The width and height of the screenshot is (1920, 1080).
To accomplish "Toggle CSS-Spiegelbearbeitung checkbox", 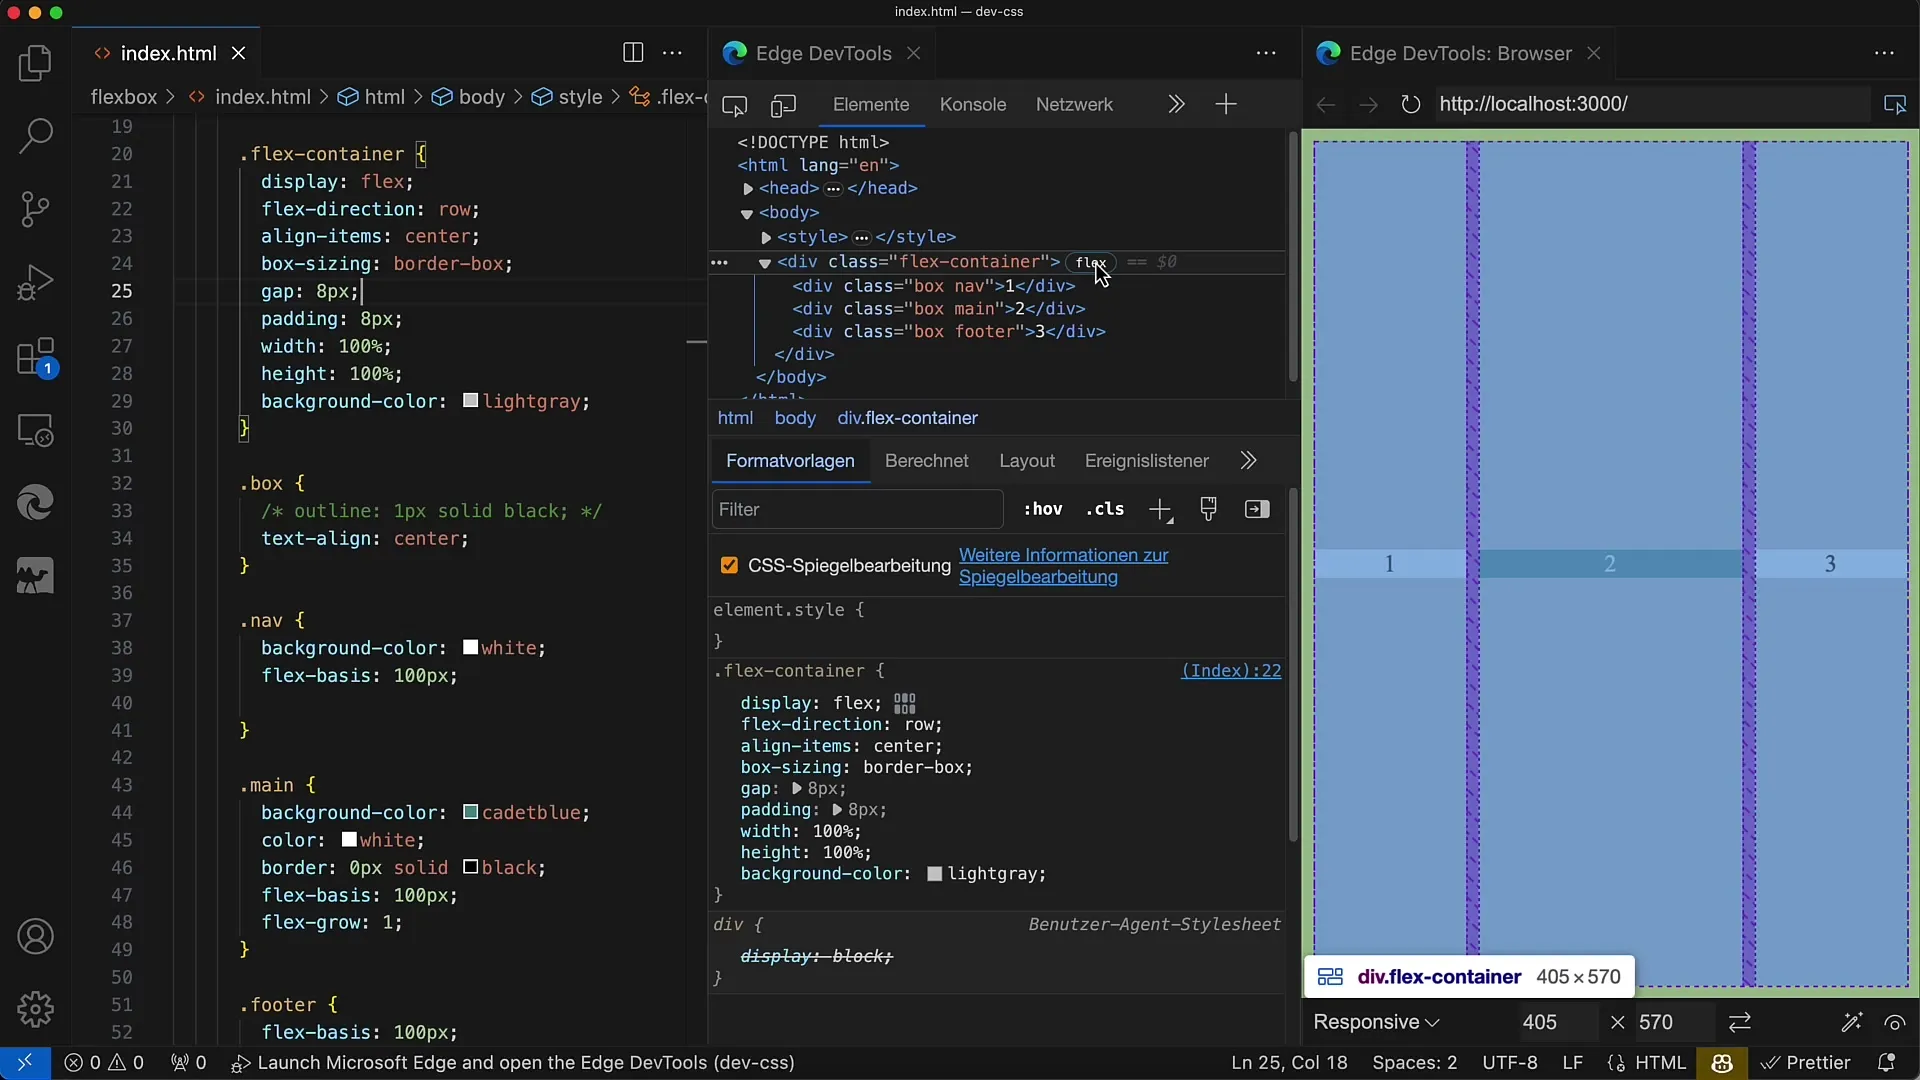I will pos(729,566).
